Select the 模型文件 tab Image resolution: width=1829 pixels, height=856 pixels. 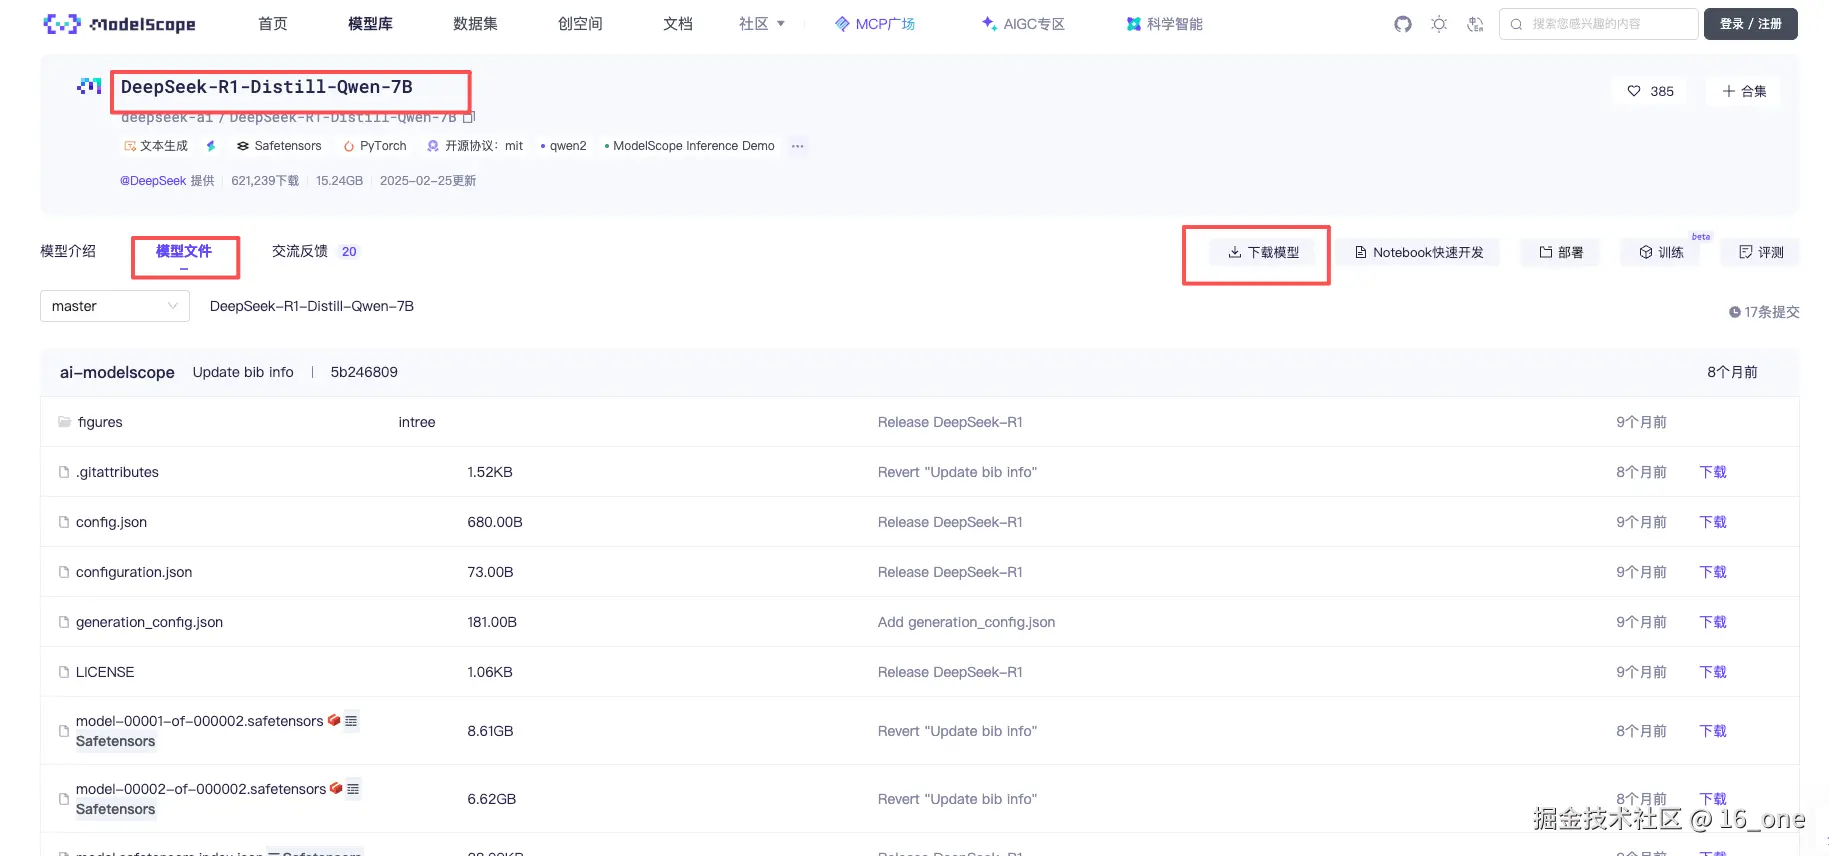coord(184,252)
